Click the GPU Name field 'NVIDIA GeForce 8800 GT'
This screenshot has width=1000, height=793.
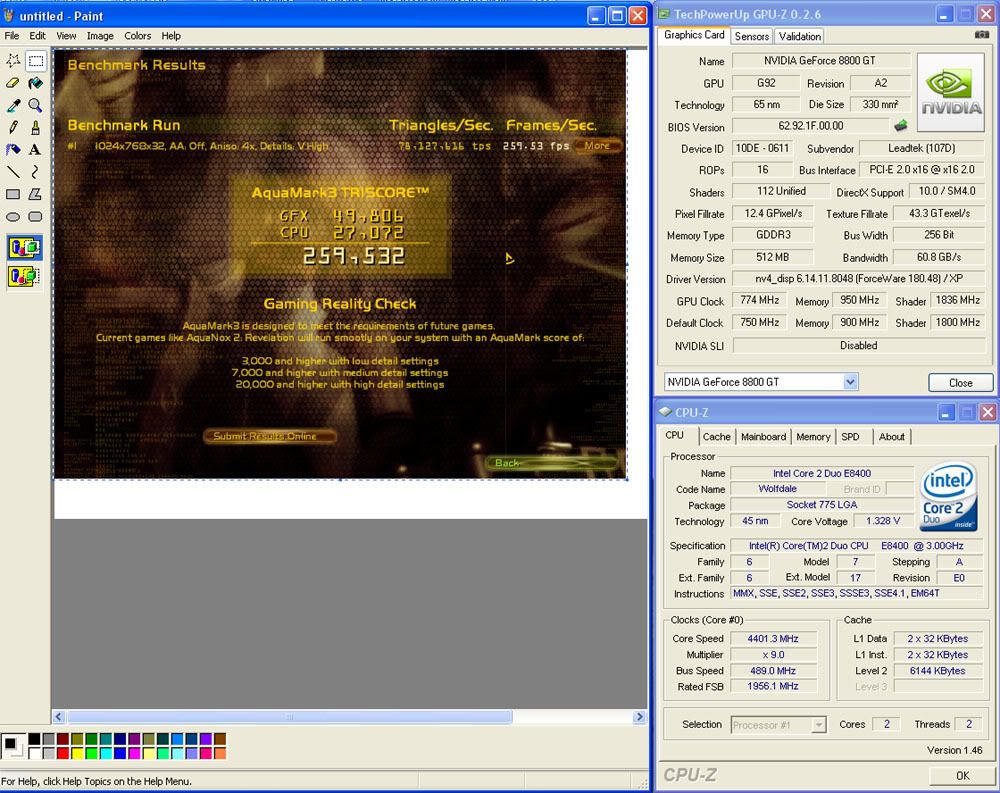point(821,61)
